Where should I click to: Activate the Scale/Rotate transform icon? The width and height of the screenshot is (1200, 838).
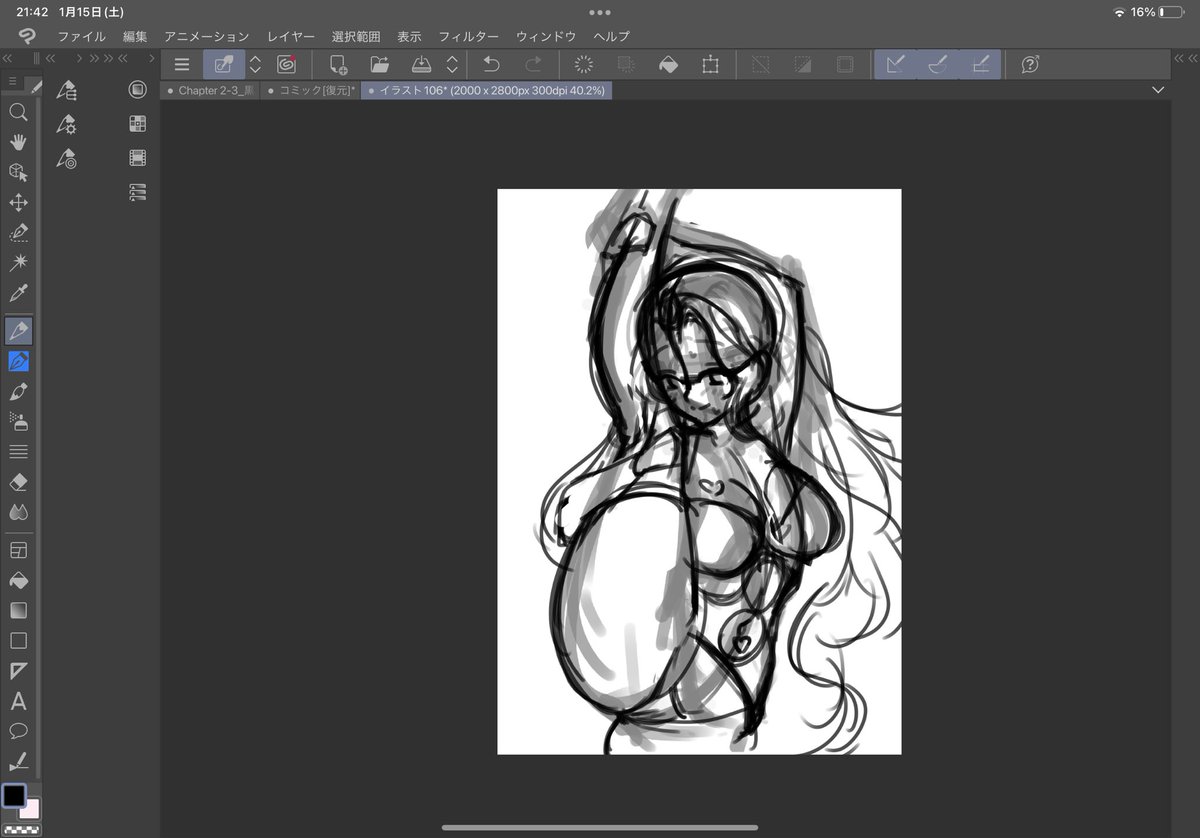(710, 64)
